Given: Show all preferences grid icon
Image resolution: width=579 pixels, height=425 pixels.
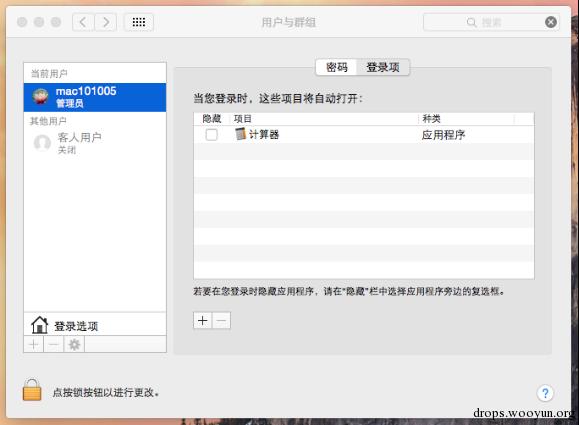Looking at the screenshot, I should pyautogui.click(x=138, y=22).
